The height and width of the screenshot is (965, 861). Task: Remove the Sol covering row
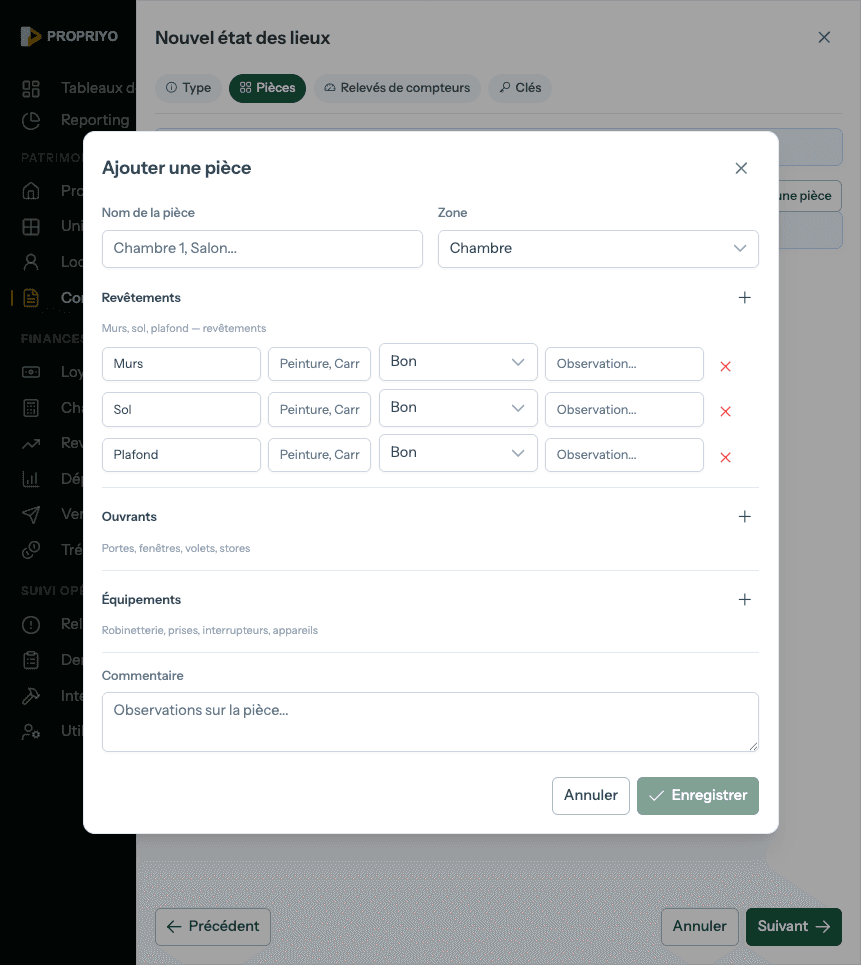click(726, 411)
